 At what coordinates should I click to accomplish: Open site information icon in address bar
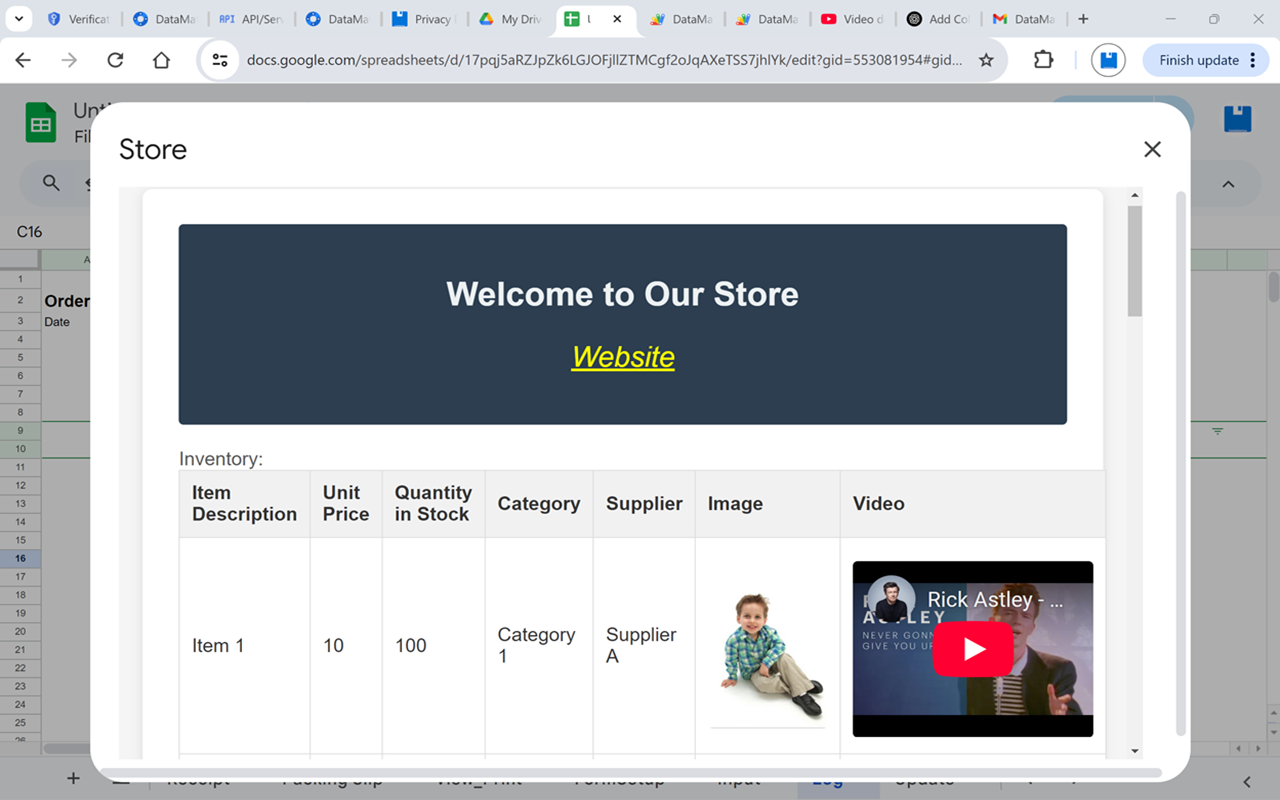(x=219, y=60)
